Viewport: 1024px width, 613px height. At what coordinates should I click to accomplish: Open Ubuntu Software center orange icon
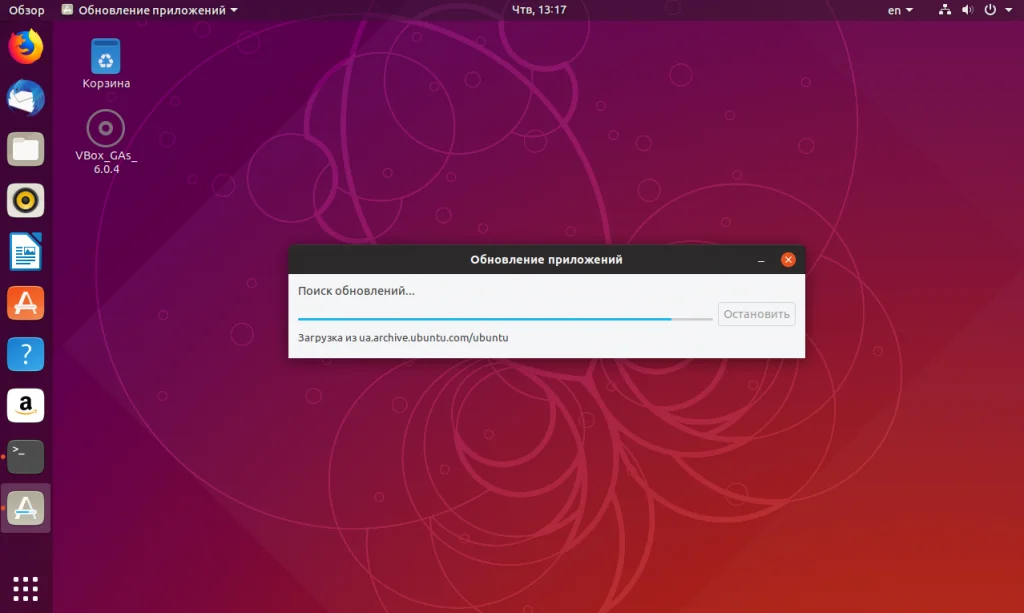pos(25,303)
